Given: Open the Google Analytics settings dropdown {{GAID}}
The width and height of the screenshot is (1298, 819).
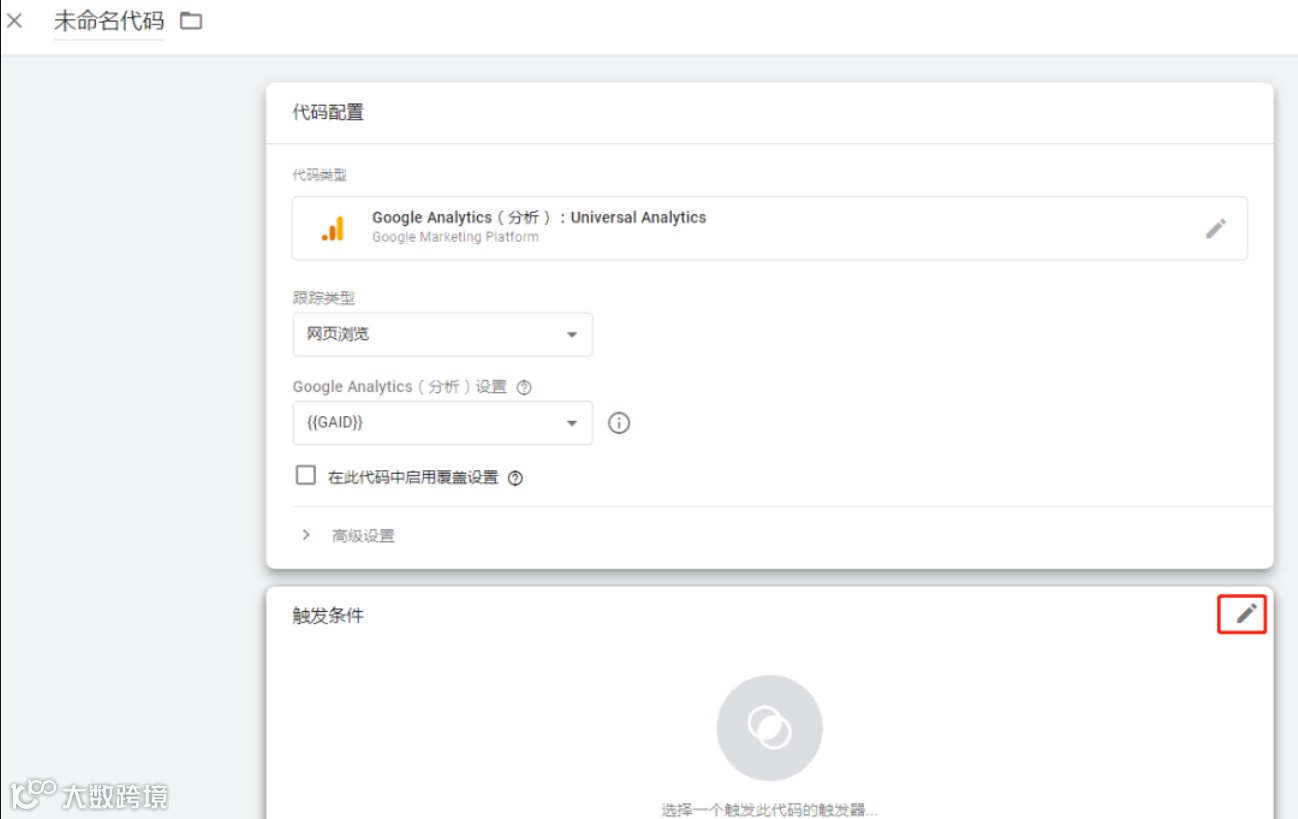Looking at the screenshot, I should [442, 423].
